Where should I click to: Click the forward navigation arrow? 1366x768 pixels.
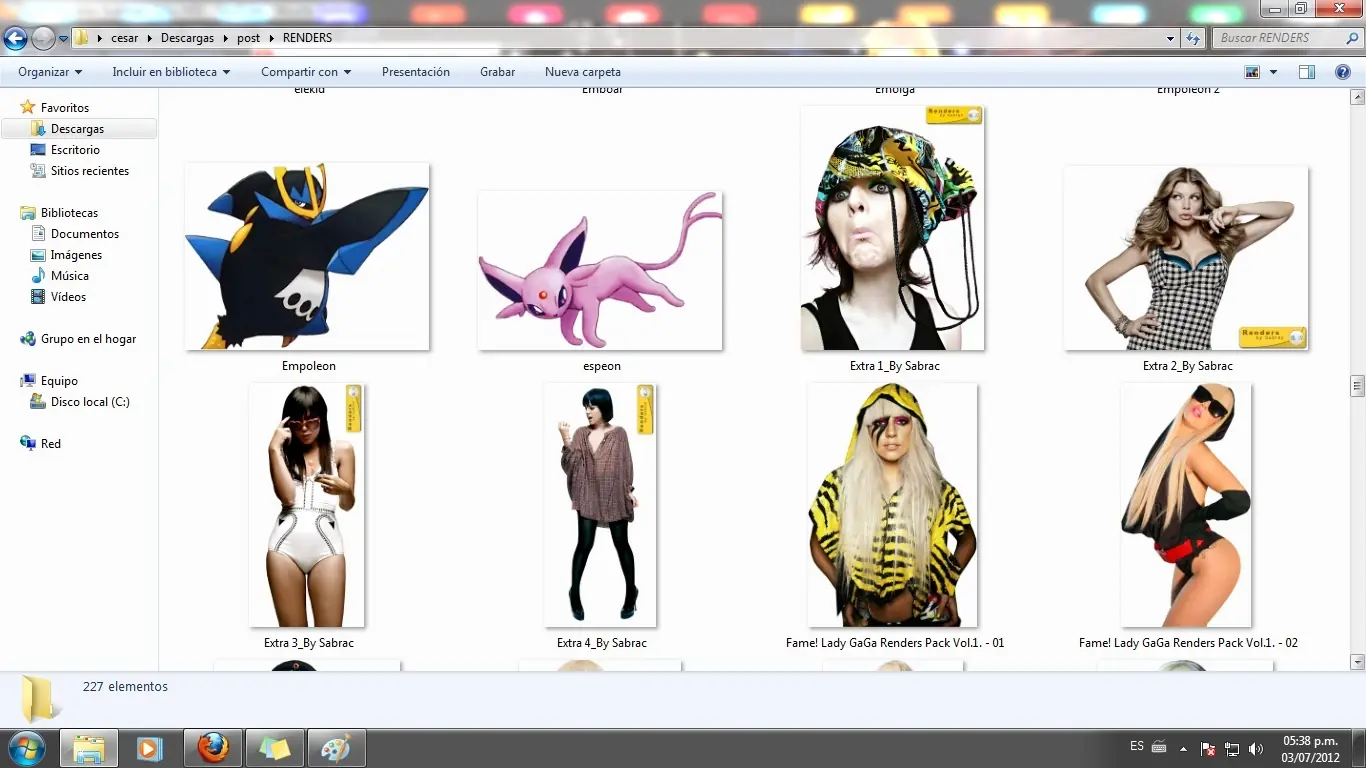click(43, 39)
